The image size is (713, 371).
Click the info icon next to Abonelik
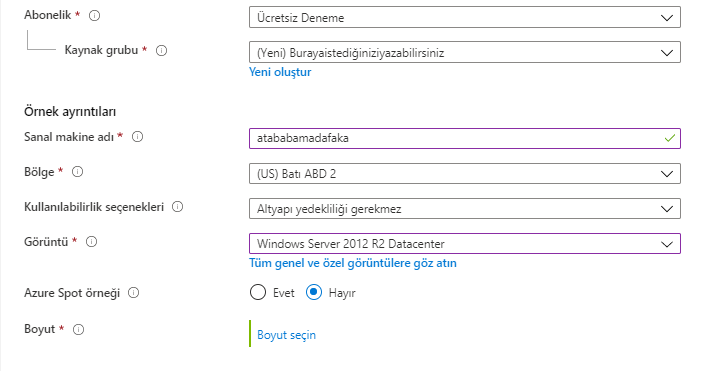95,16
